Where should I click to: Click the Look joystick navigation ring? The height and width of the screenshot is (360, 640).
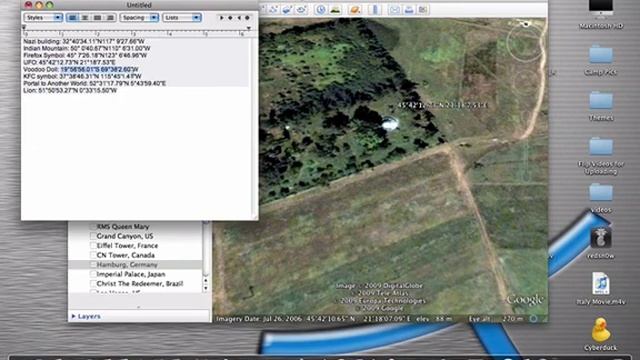click(525, 43)
